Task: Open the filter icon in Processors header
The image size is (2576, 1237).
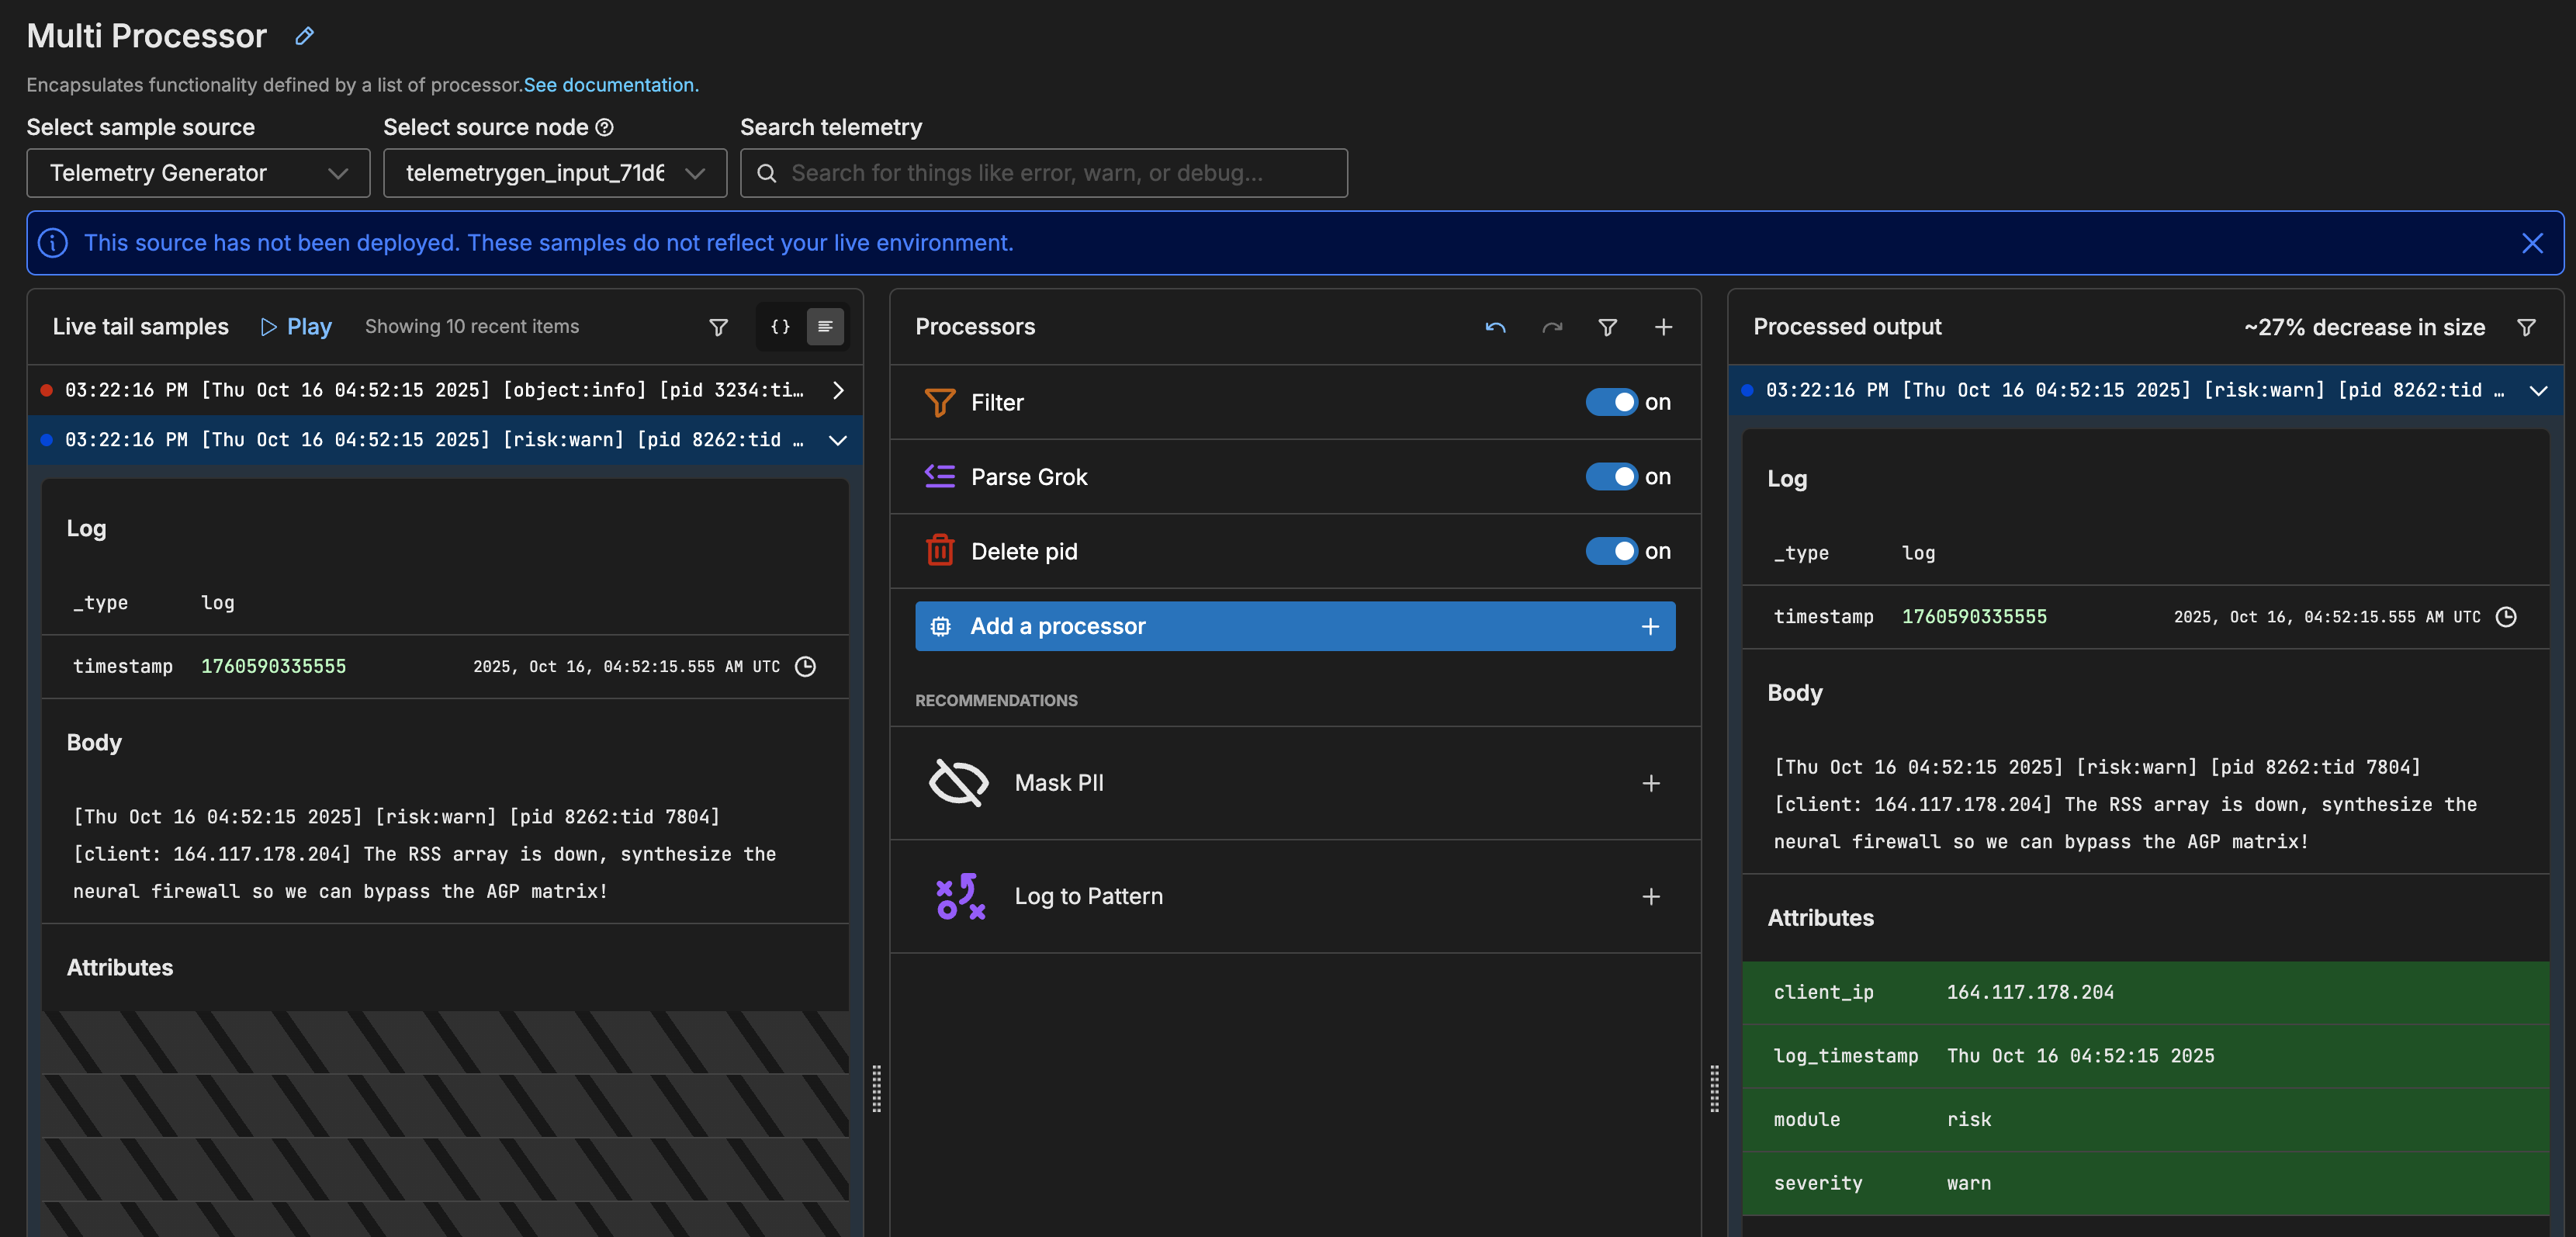Action: tap(1607, 327)
